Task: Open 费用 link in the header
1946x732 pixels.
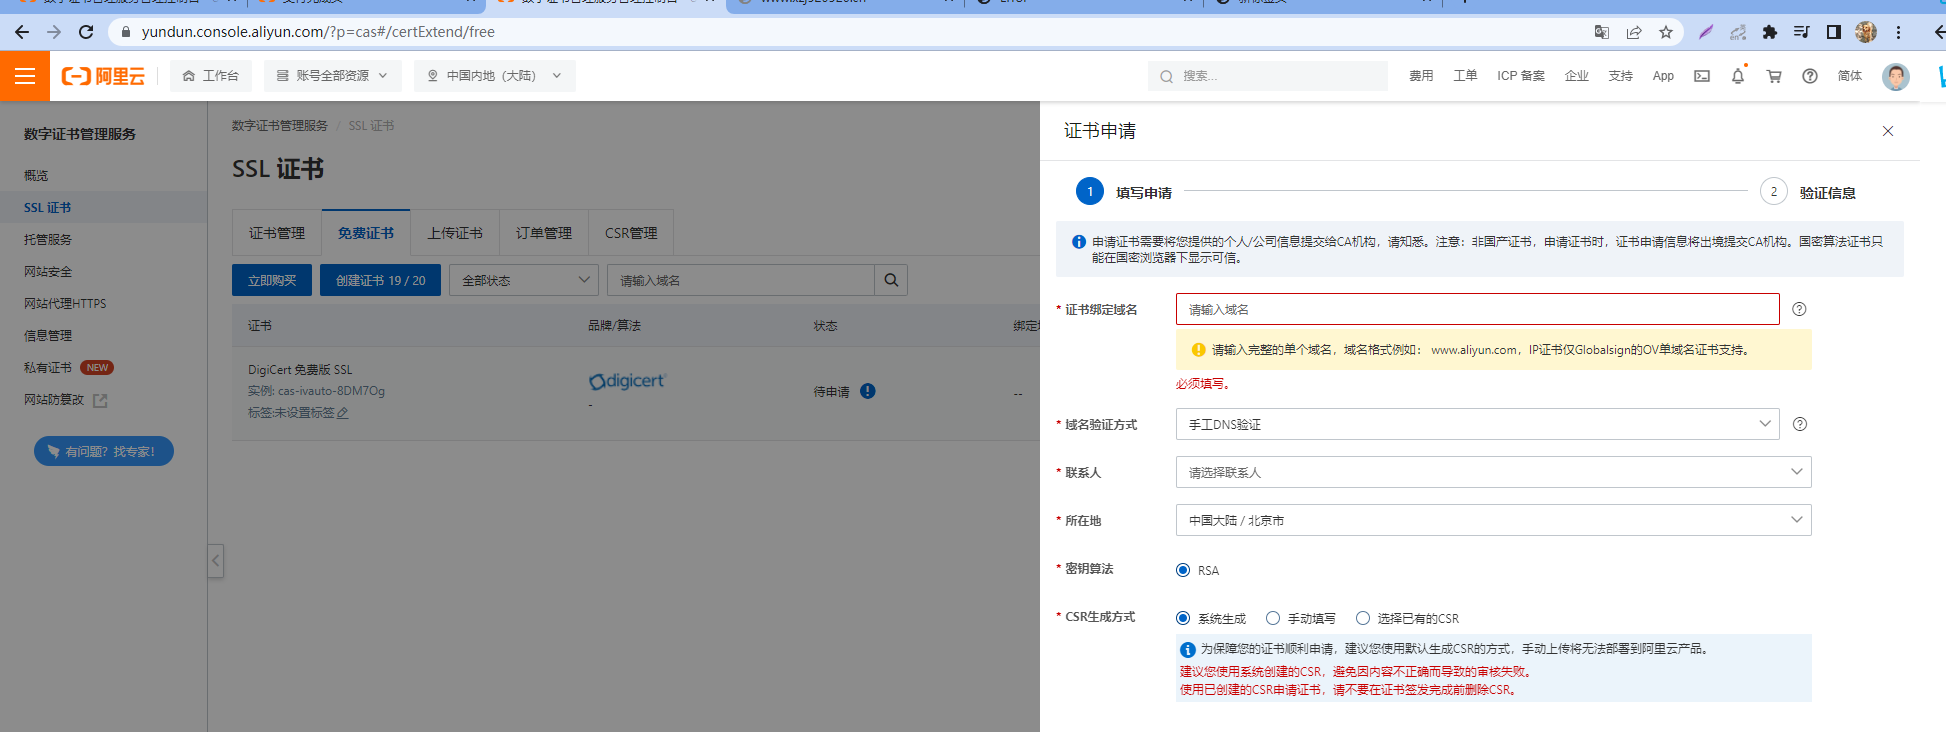Action: click(x=1421, y=76)
